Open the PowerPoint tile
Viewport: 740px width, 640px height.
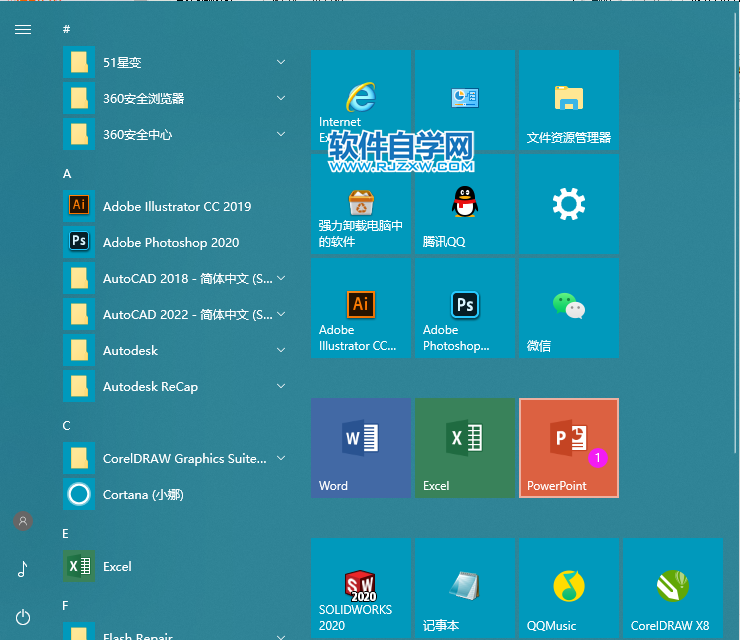click(568, 447)
